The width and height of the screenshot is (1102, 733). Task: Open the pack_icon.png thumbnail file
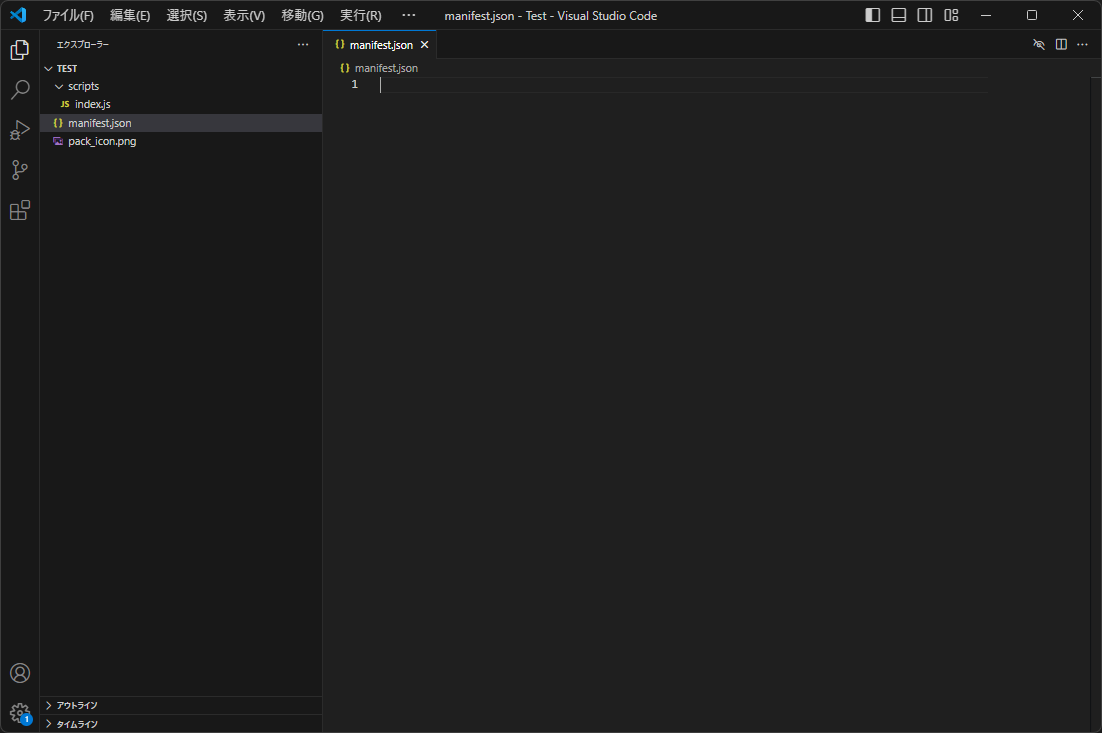(x=102, y=140)
